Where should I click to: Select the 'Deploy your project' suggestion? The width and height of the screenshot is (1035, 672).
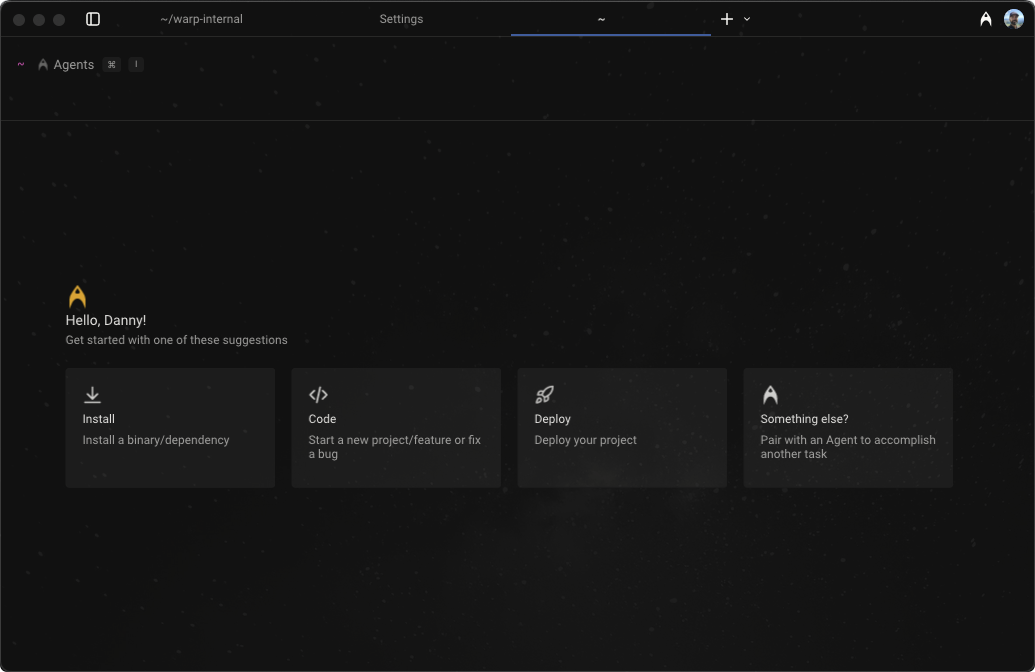(585, 440)
